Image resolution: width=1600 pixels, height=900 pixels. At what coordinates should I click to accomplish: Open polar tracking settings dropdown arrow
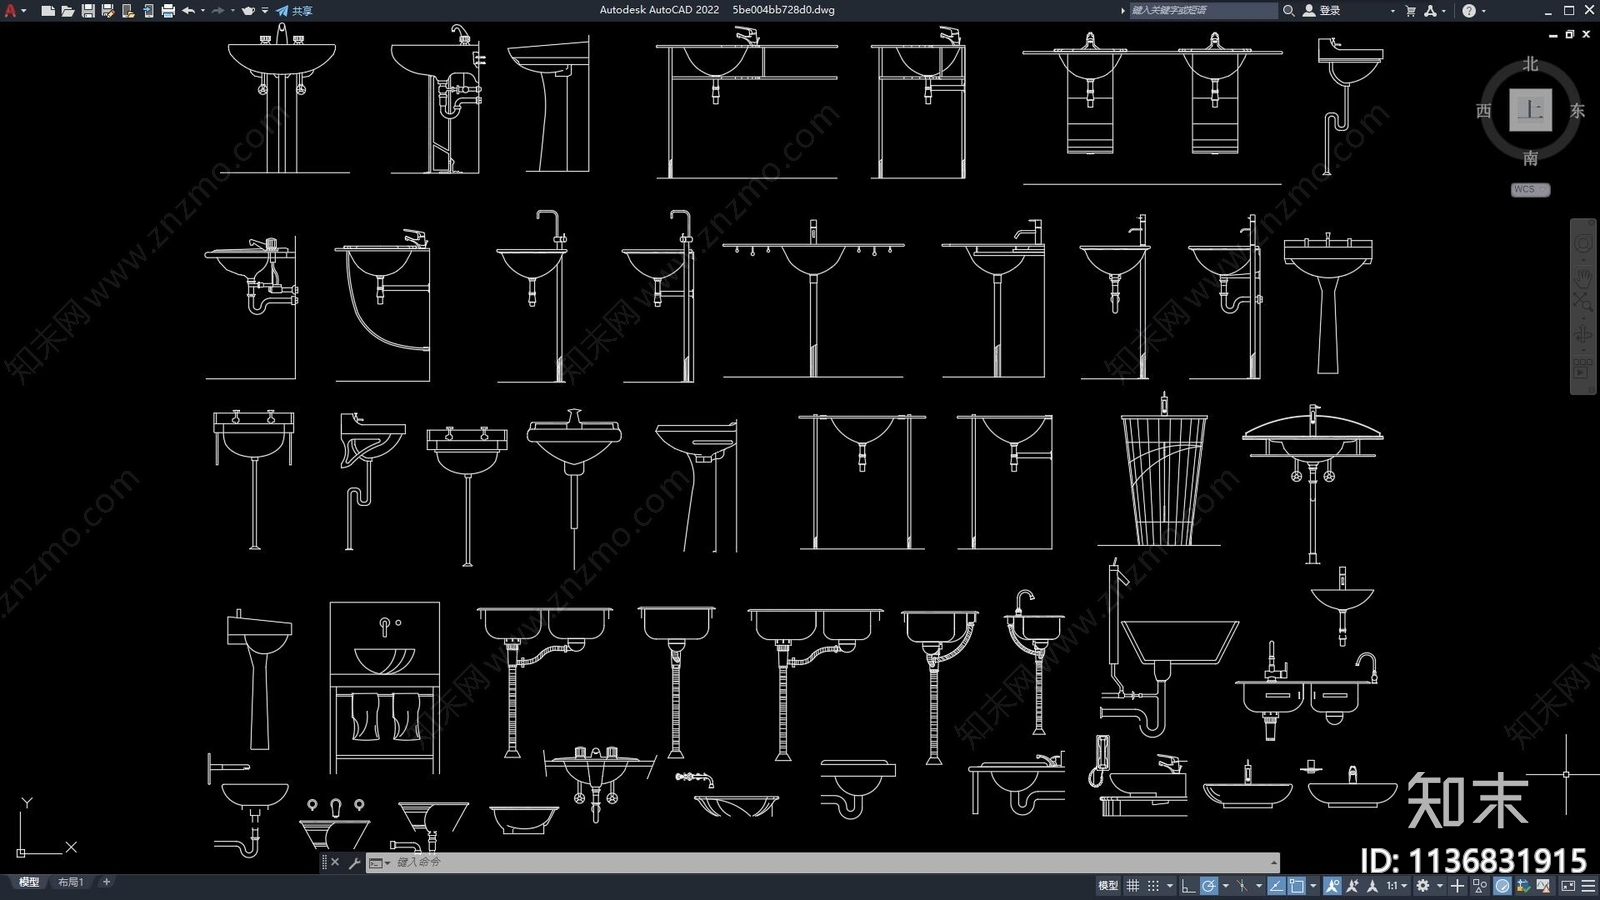pos(1226,886)
